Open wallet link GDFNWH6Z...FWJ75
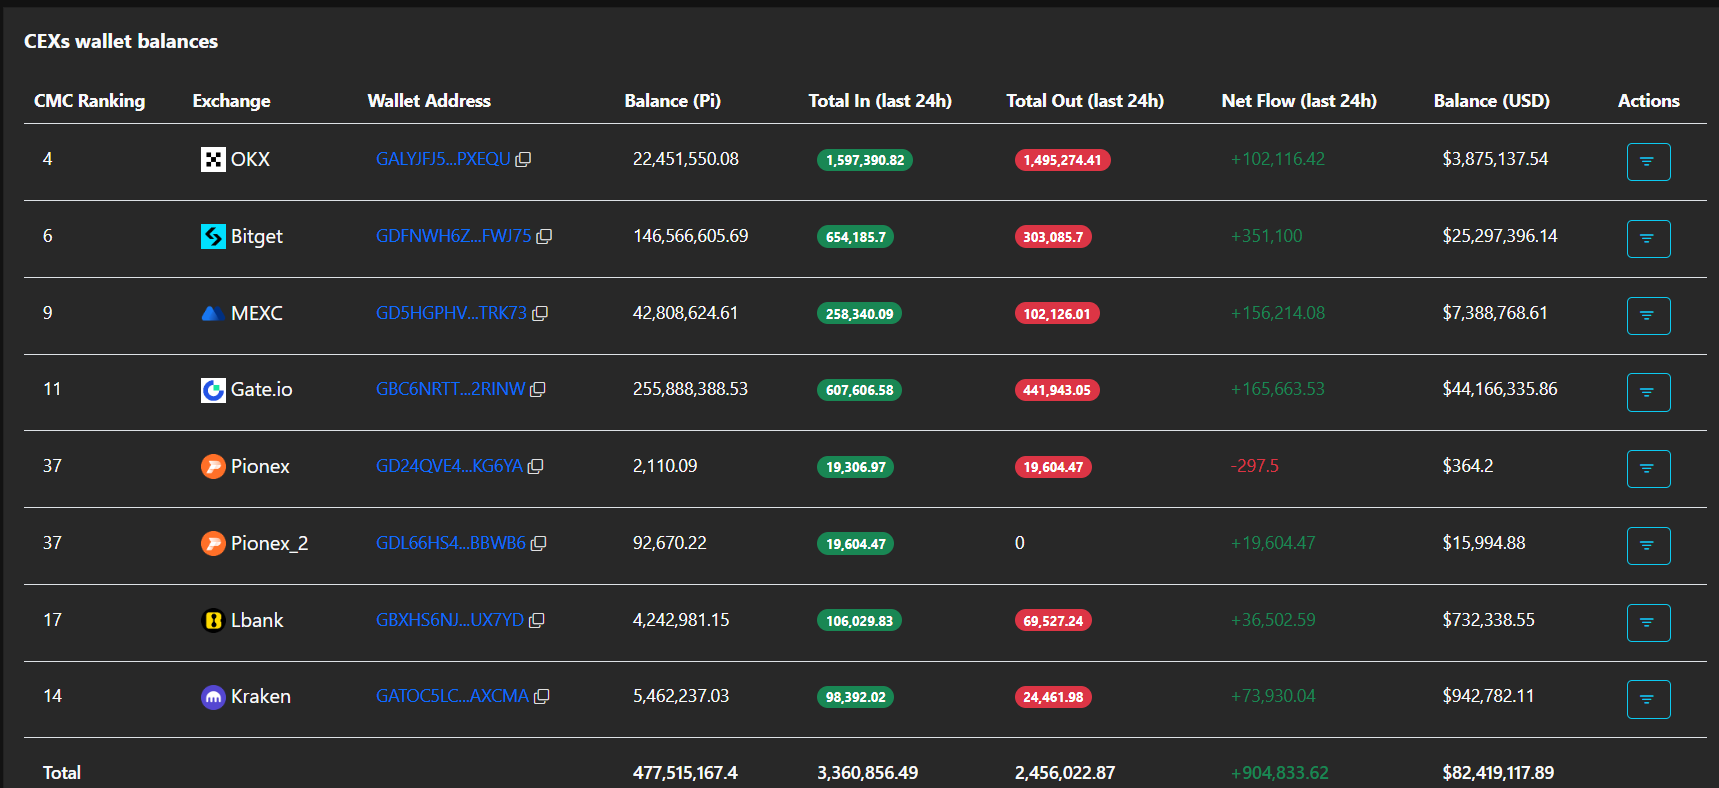This screenshot has width=1719, height=788. 454,236
